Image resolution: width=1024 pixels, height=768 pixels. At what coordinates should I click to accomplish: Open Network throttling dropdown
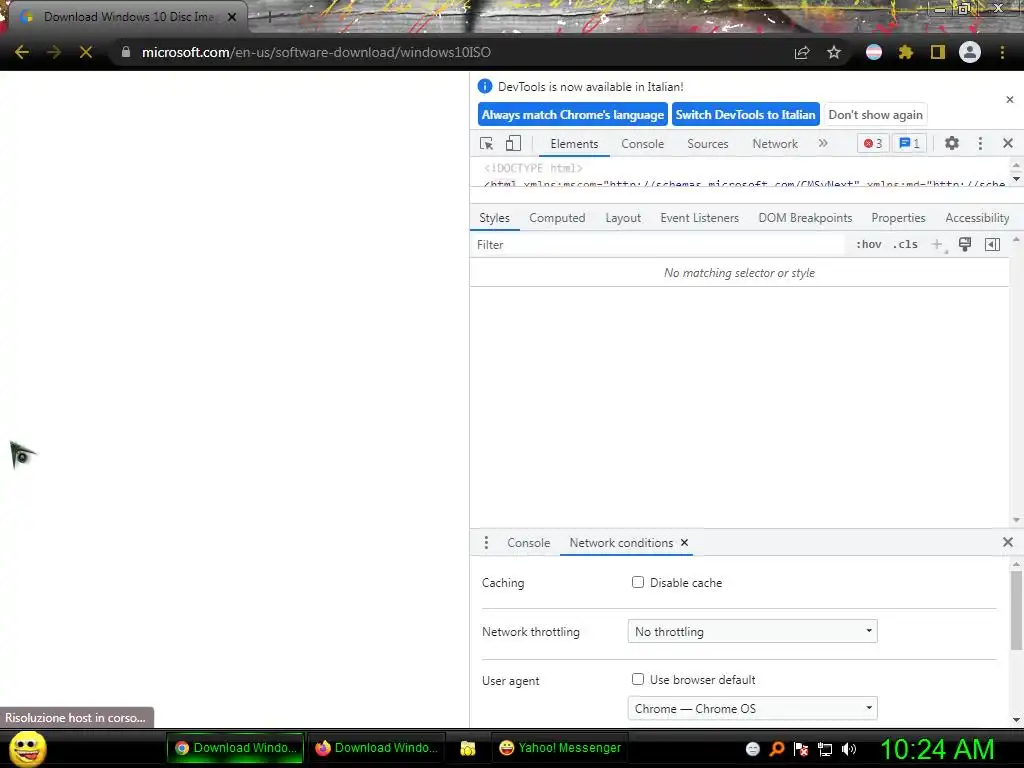point(752,632)
